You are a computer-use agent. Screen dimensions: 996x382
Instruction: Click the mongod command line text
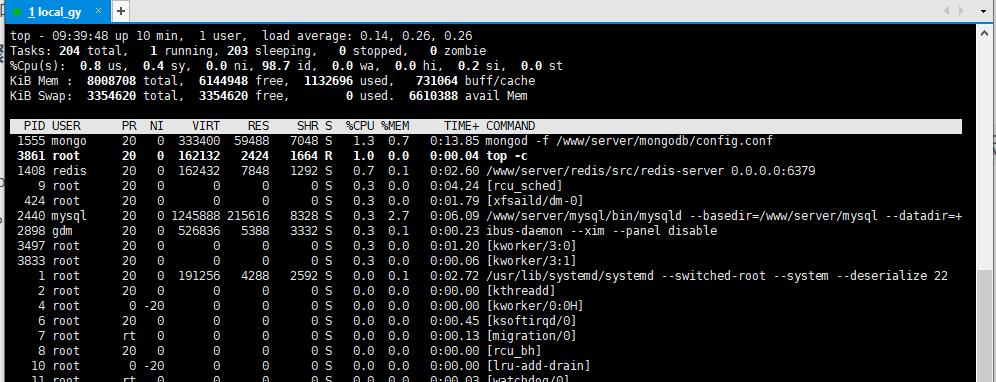pos(629,141)
